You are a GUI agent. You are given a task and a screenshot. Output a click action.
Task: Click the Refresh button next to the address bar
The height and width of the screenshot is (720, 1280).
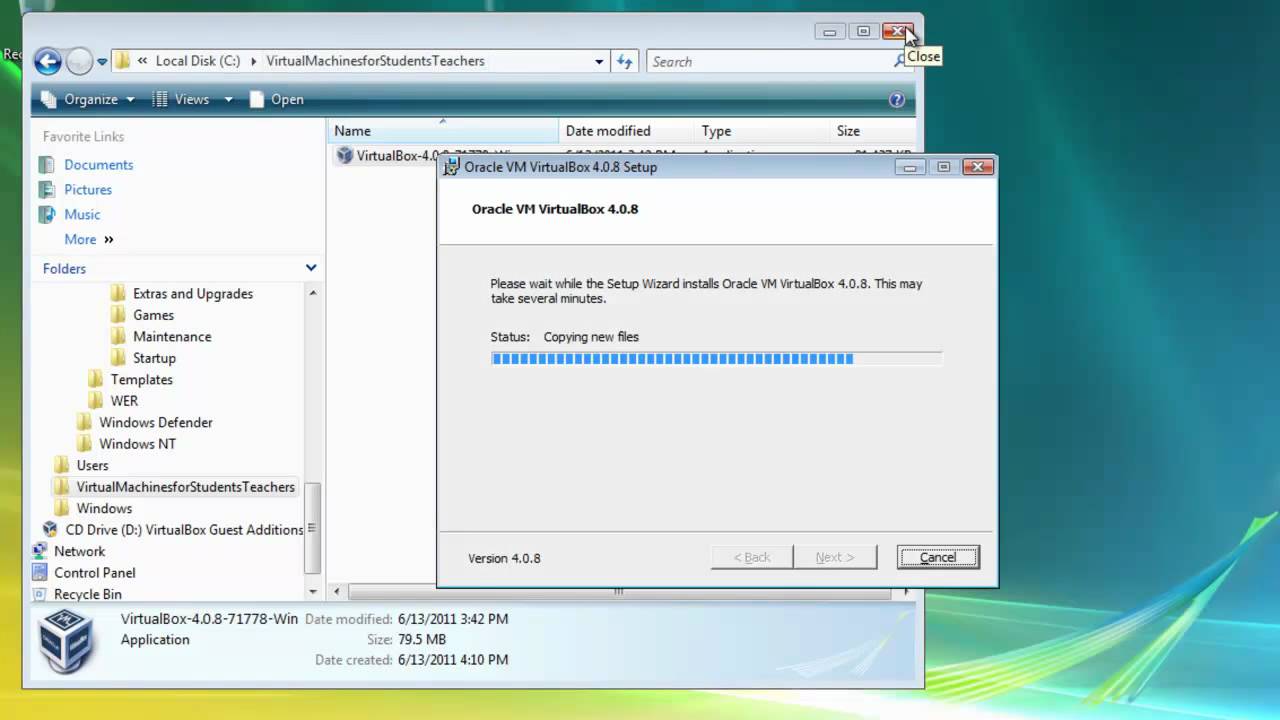[x=625, y=61]
